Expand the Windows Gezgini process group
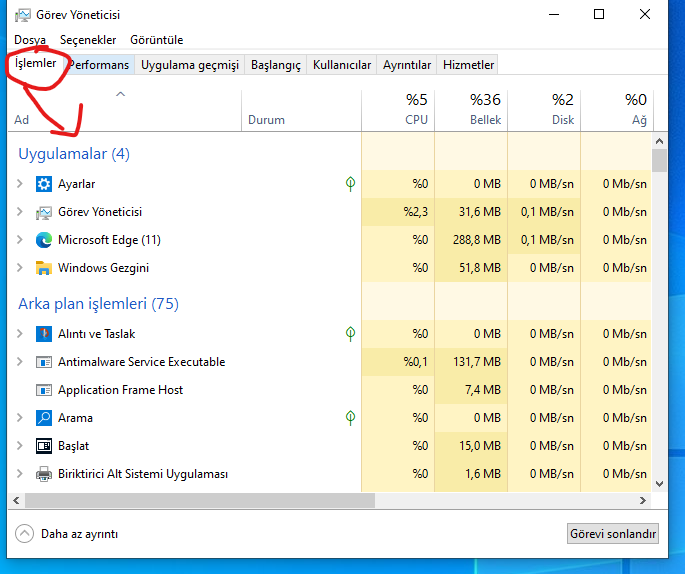 pos(20,268)
